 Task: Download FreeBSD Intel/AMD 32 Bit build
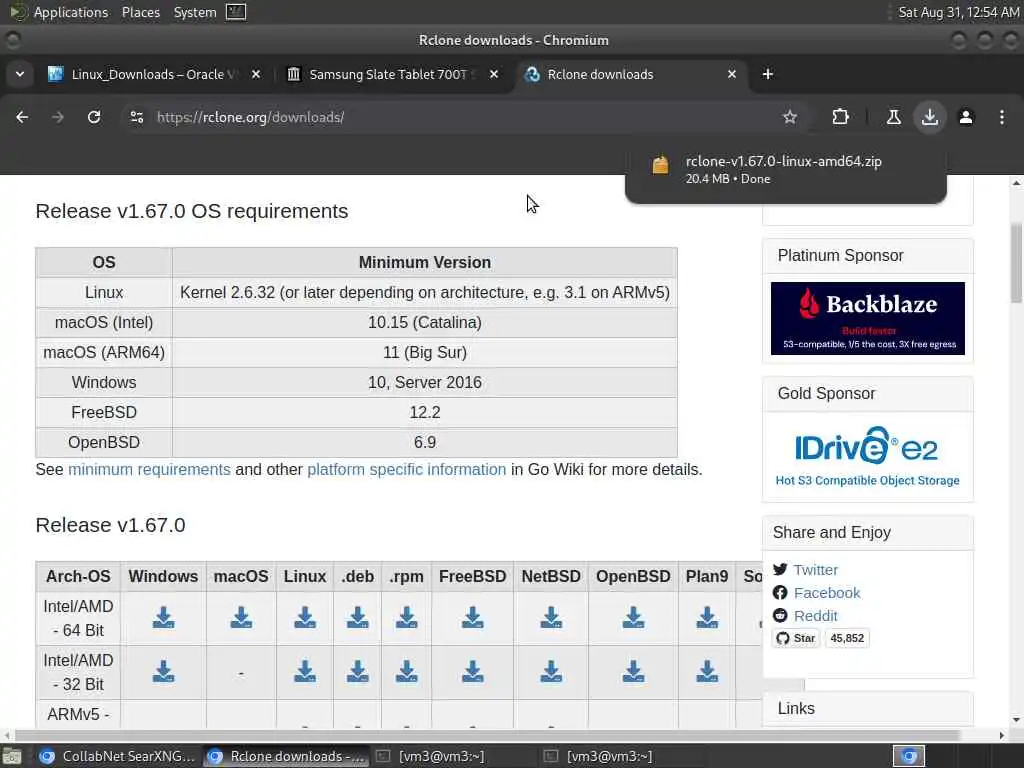tap(472, 672)
